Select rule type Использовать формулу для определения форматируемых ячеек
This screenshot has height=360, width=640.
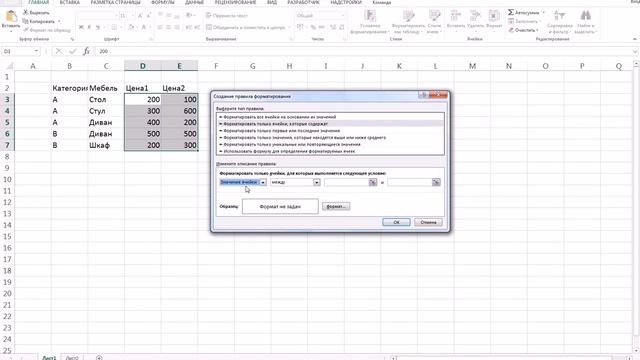(330, 151)
